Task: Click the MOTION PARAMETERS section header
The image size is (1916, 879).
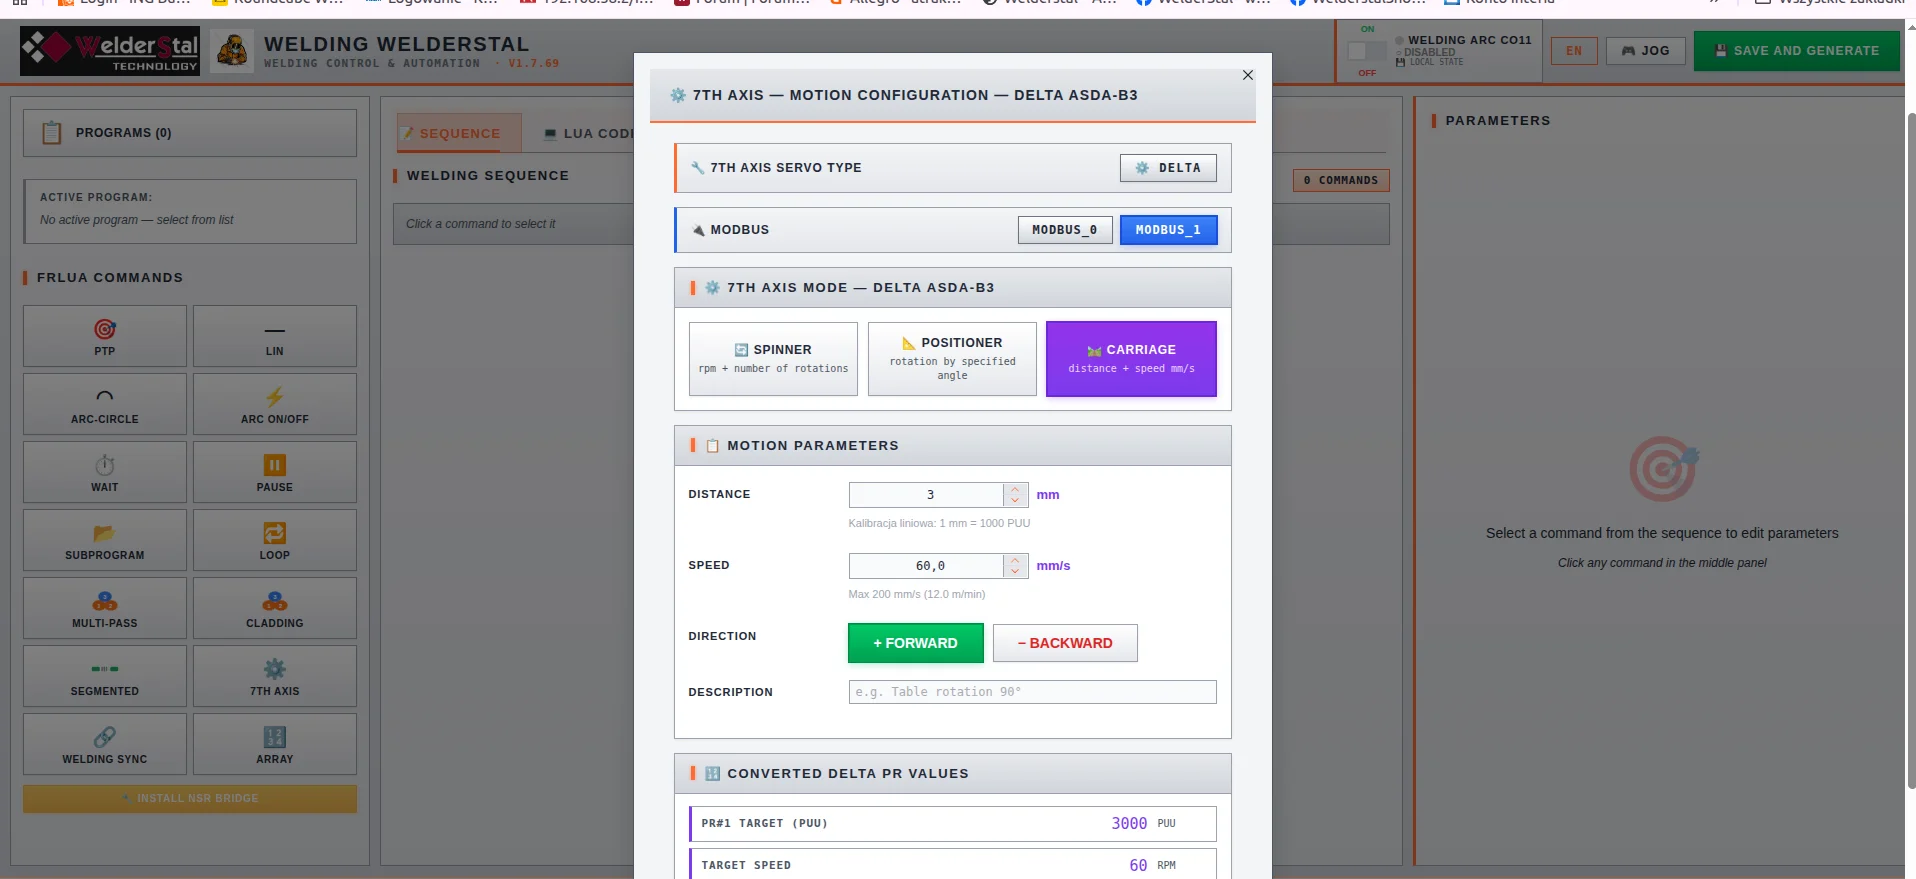Action: pyautogui.click(x=953, y=446)
